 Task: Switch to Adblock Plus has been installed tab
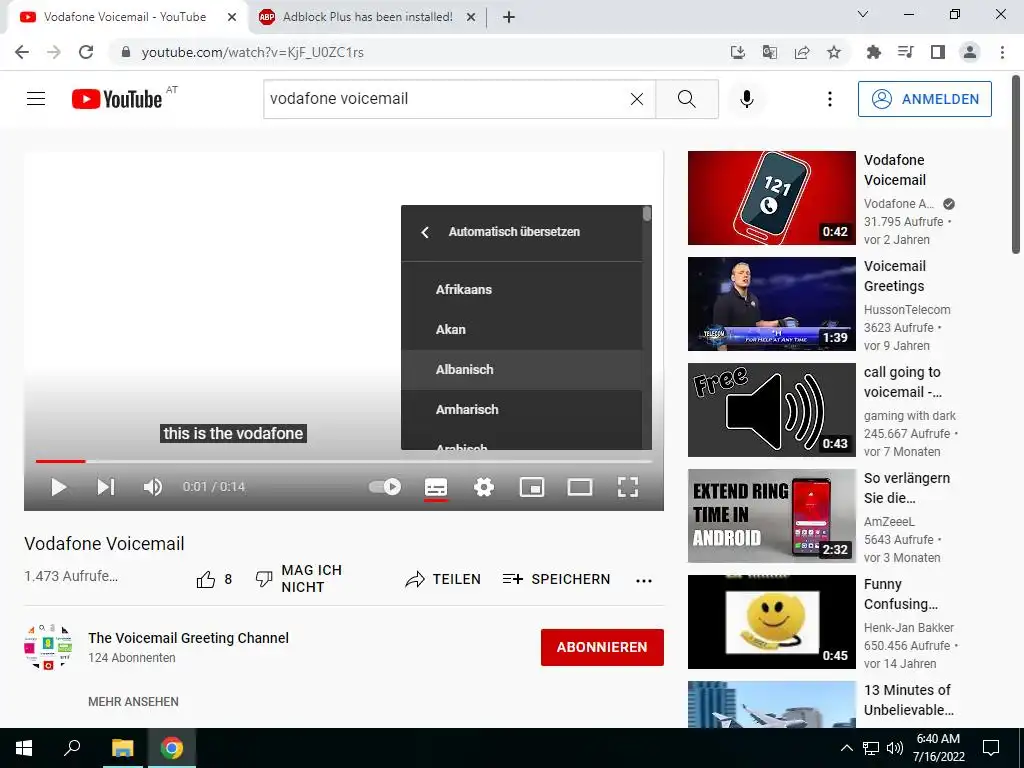point(367,17)
